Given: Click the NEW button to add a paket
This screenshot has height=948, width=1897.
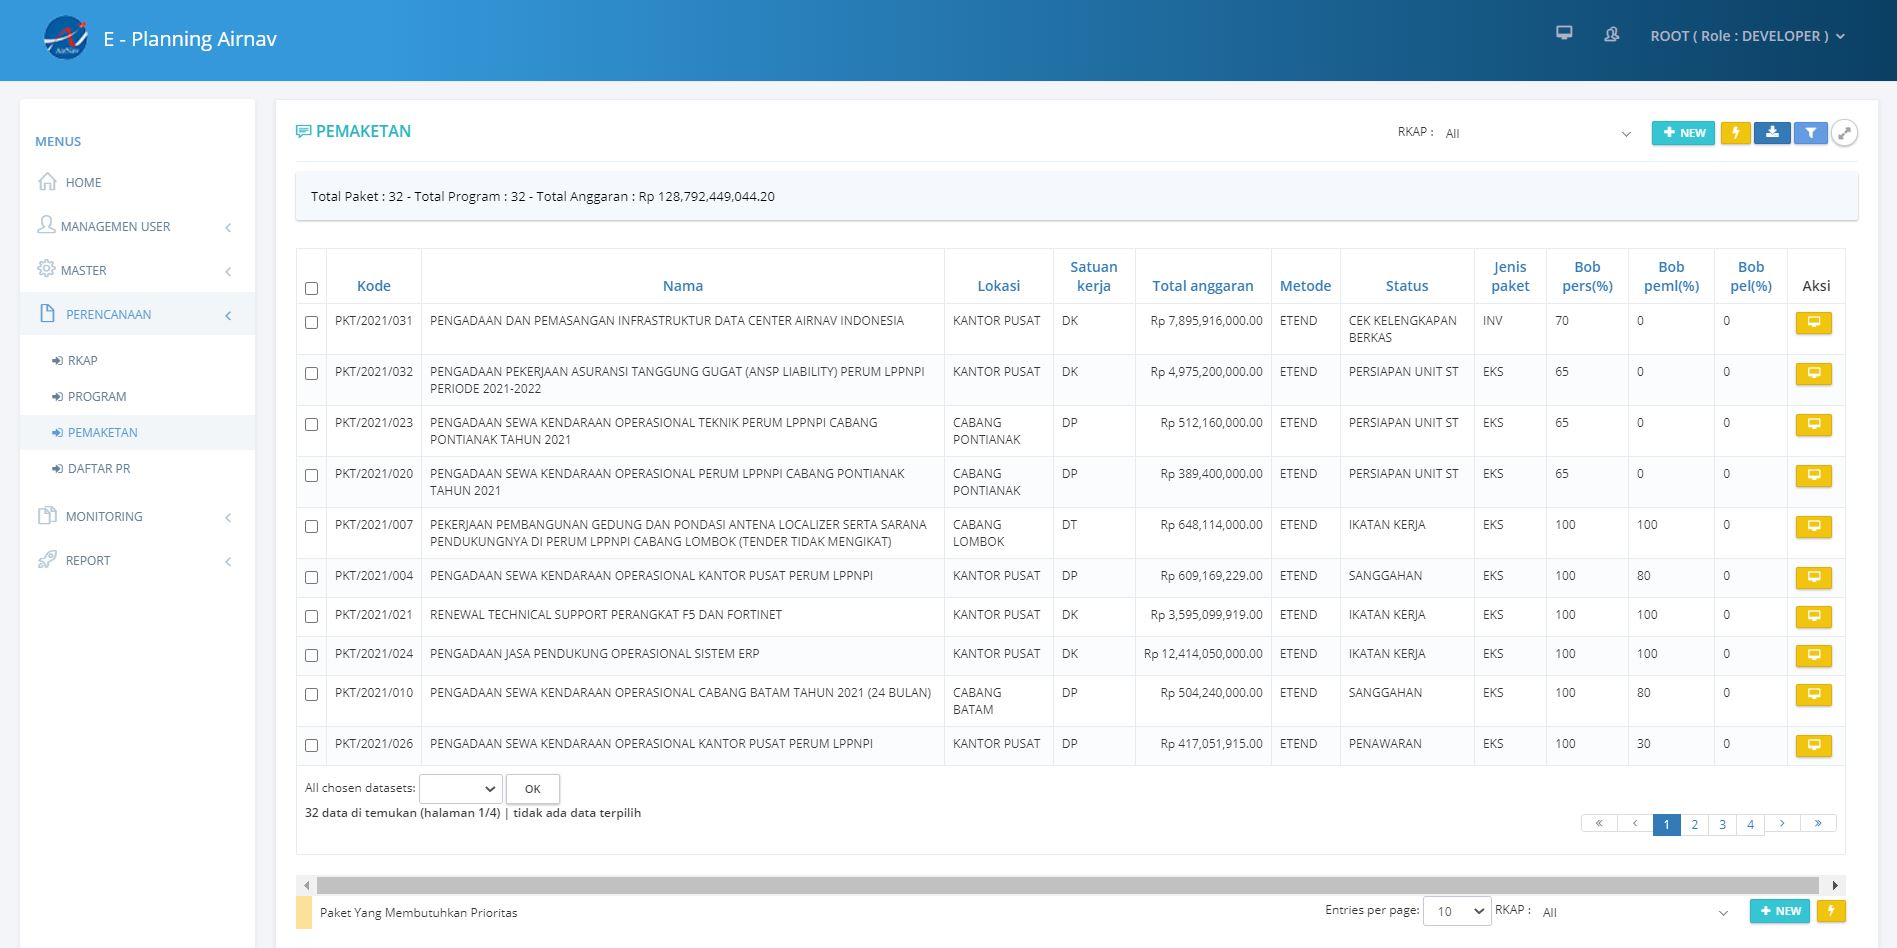Looking at the screenshot, I should tap(1683, 132).
